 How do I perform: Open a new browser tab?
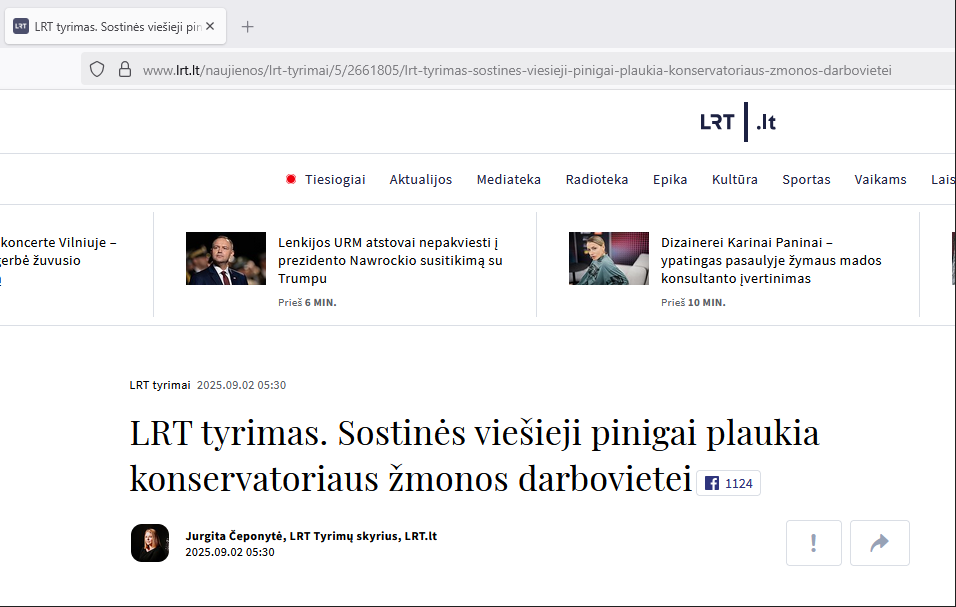pyautogui.click(x=248, y=27)
